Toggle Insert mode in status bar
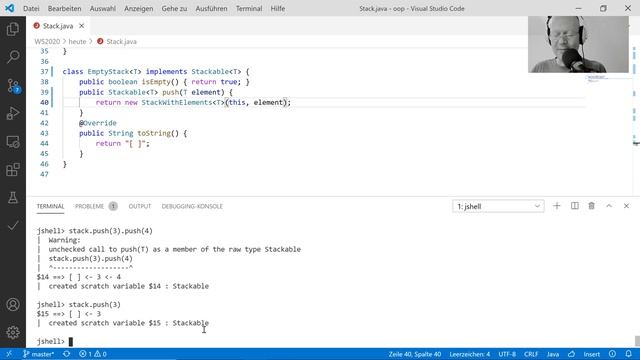This screenshot has width=640, height=360. pyautogui.click(x=591, y=354)
